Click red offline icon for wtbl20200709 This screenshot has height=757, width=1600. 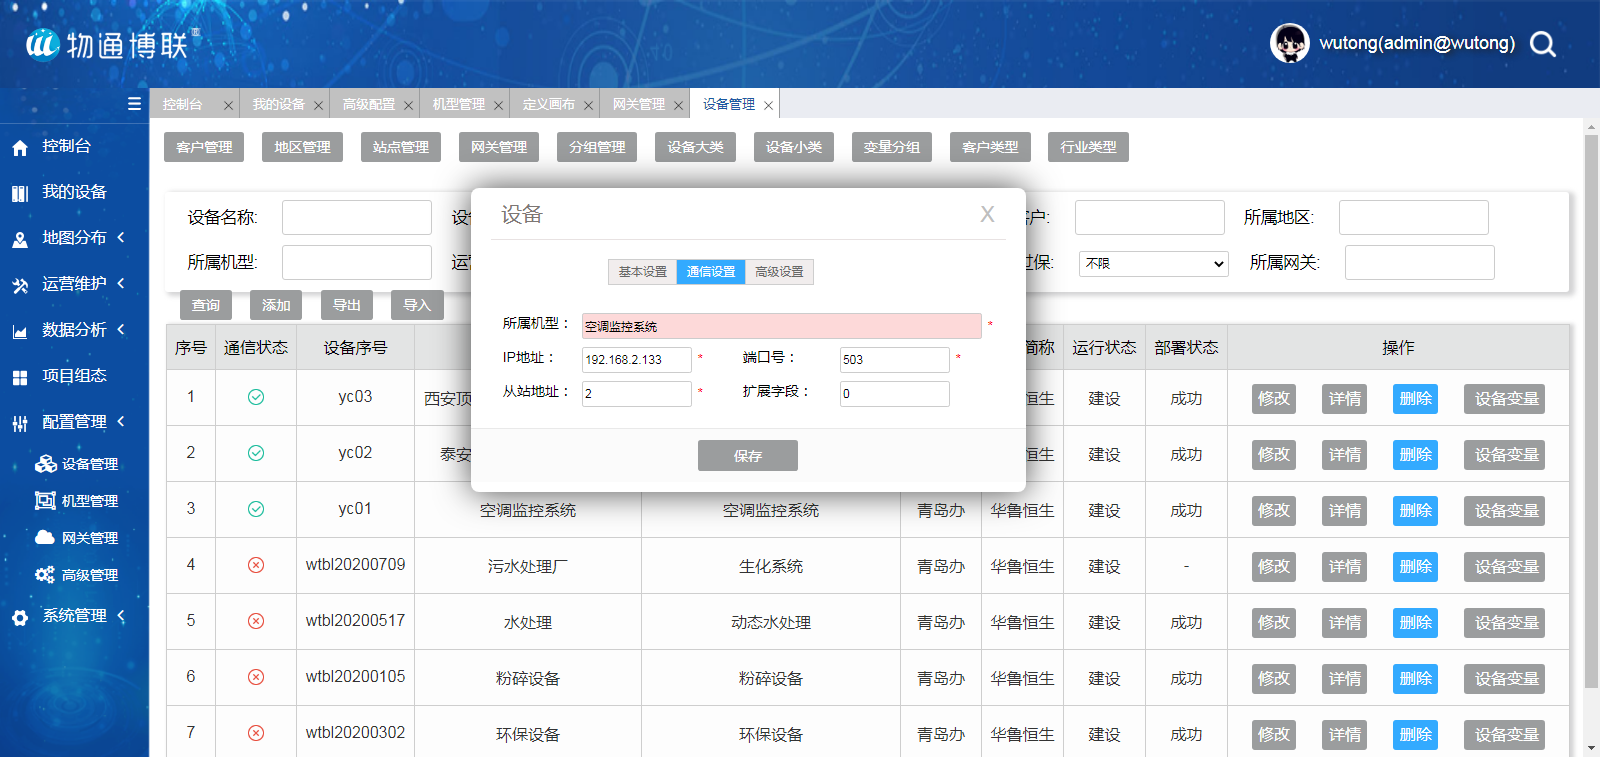(x=256, y=565)
